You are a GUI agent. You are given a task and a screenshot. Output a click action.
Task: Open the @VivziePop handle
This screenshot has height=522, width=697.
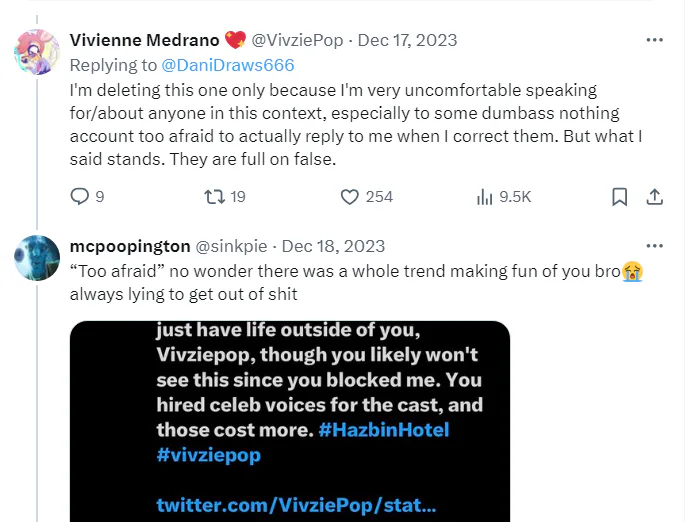click(x=295, y=40)
